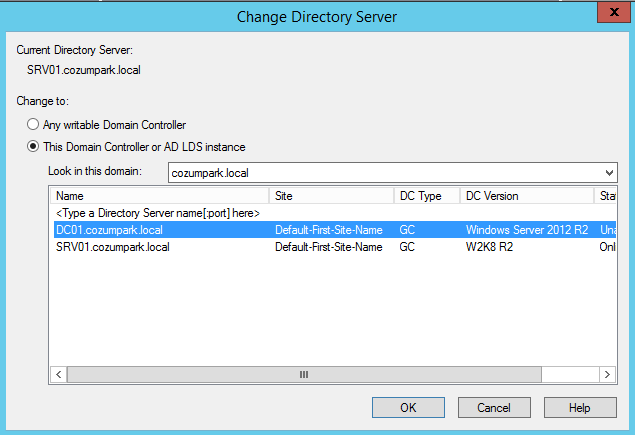This screenshot has height=435, width=635.
Task: Open Help for this dialog
Action: pos(580,407)
